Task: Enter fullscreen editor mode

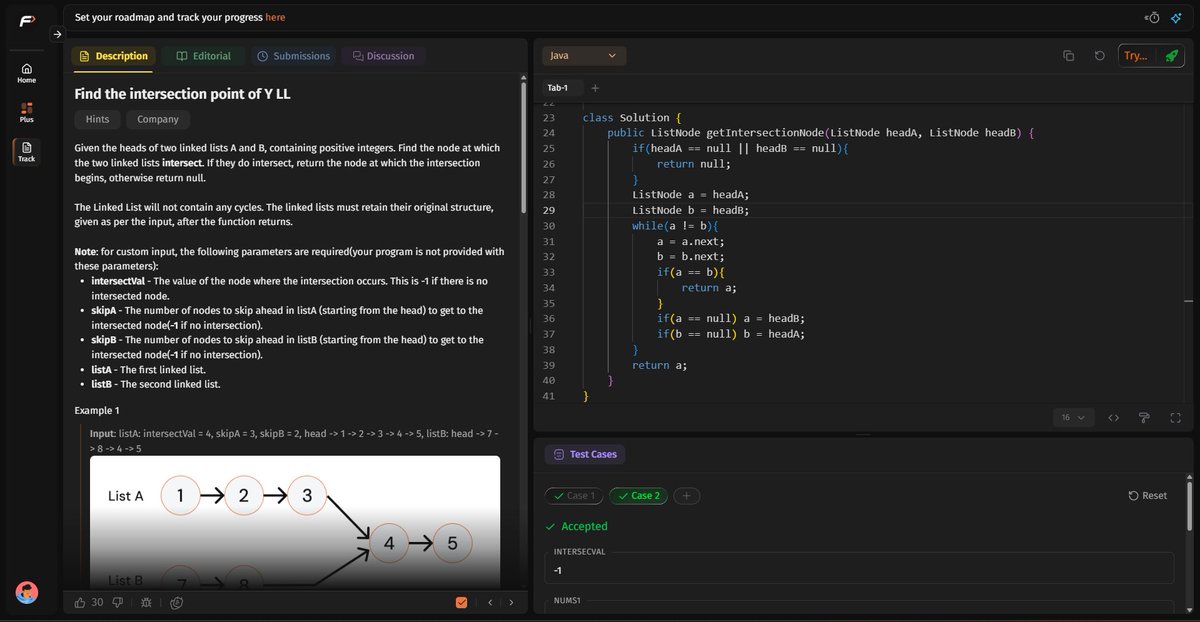Action: (x=1175, y=417)
